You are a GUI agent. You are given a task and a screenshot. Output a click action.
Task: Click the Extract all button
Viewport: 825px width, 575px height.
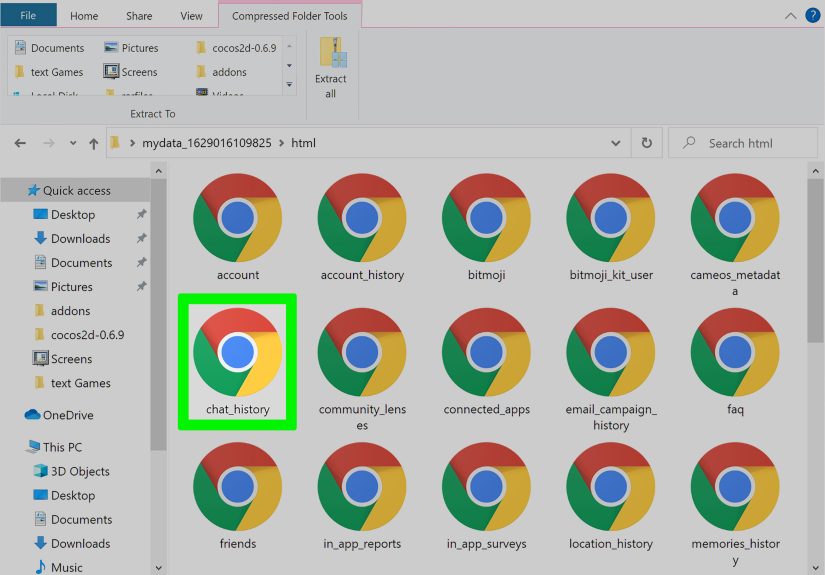pyautogui.click(x=331, y=68)
